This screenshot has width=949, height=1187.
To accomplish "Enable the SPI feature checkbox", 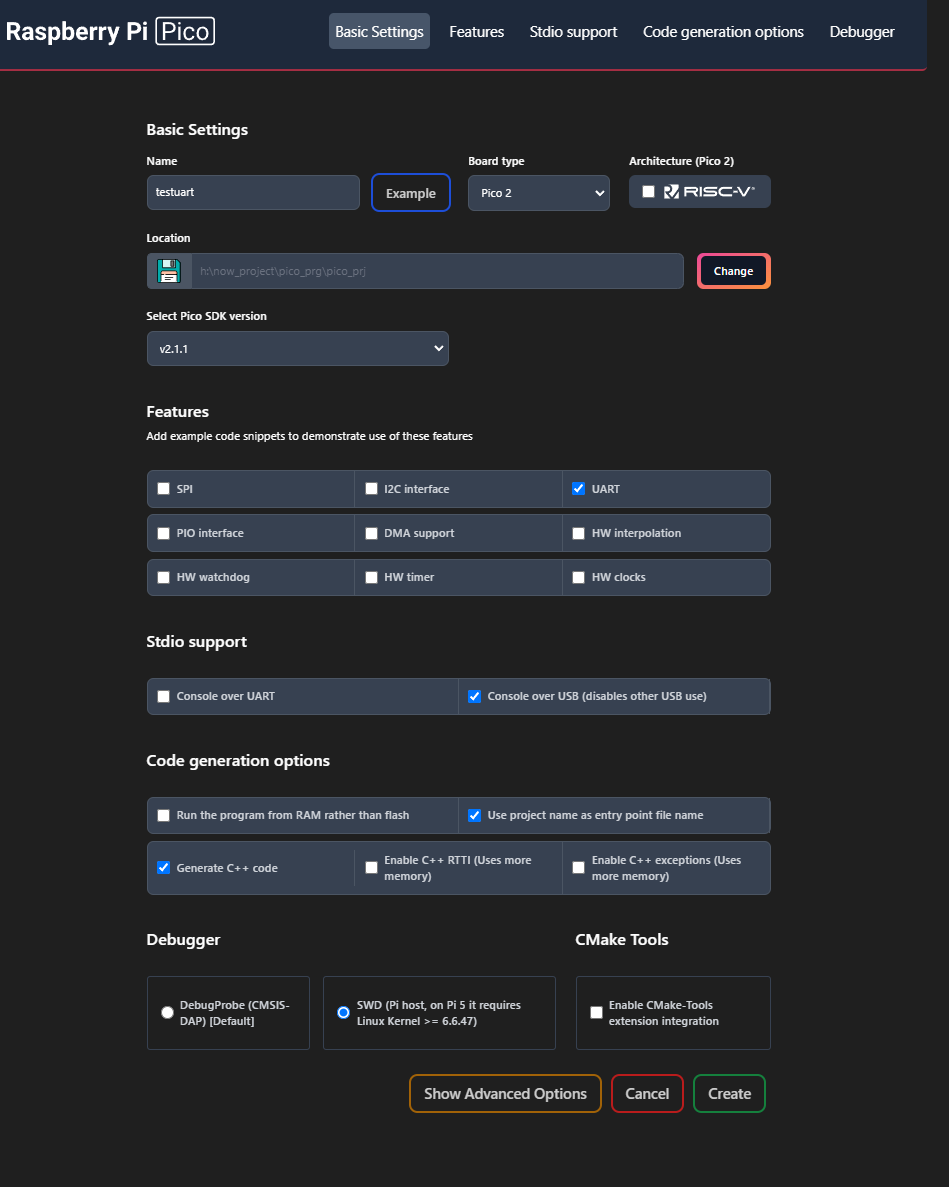I will point(163,488).
